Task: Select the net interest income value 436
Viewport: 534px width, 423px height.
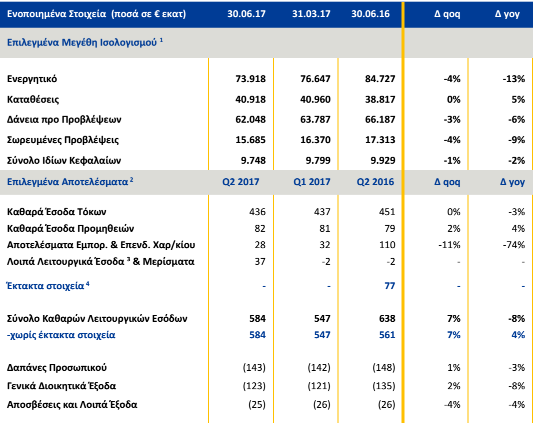Action: click(x=257, y=212)
